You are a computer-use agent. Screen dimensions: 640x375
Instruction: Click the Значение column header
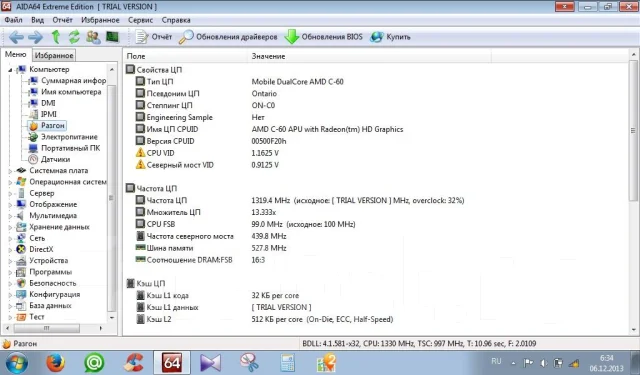tap(369, 56)
